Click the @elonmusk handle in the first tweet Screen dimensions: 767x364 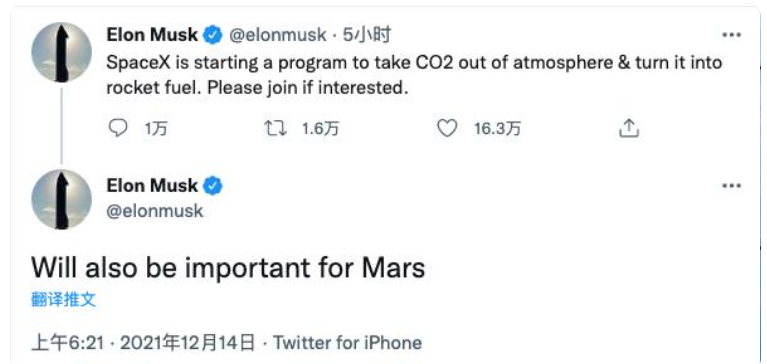tap(277, 35)
